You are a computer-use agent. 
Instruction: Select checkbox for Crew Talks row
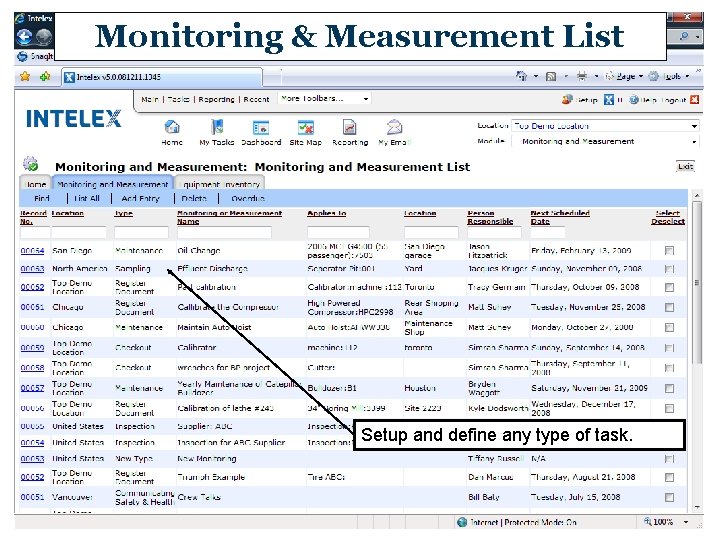(x=669, y=497)
